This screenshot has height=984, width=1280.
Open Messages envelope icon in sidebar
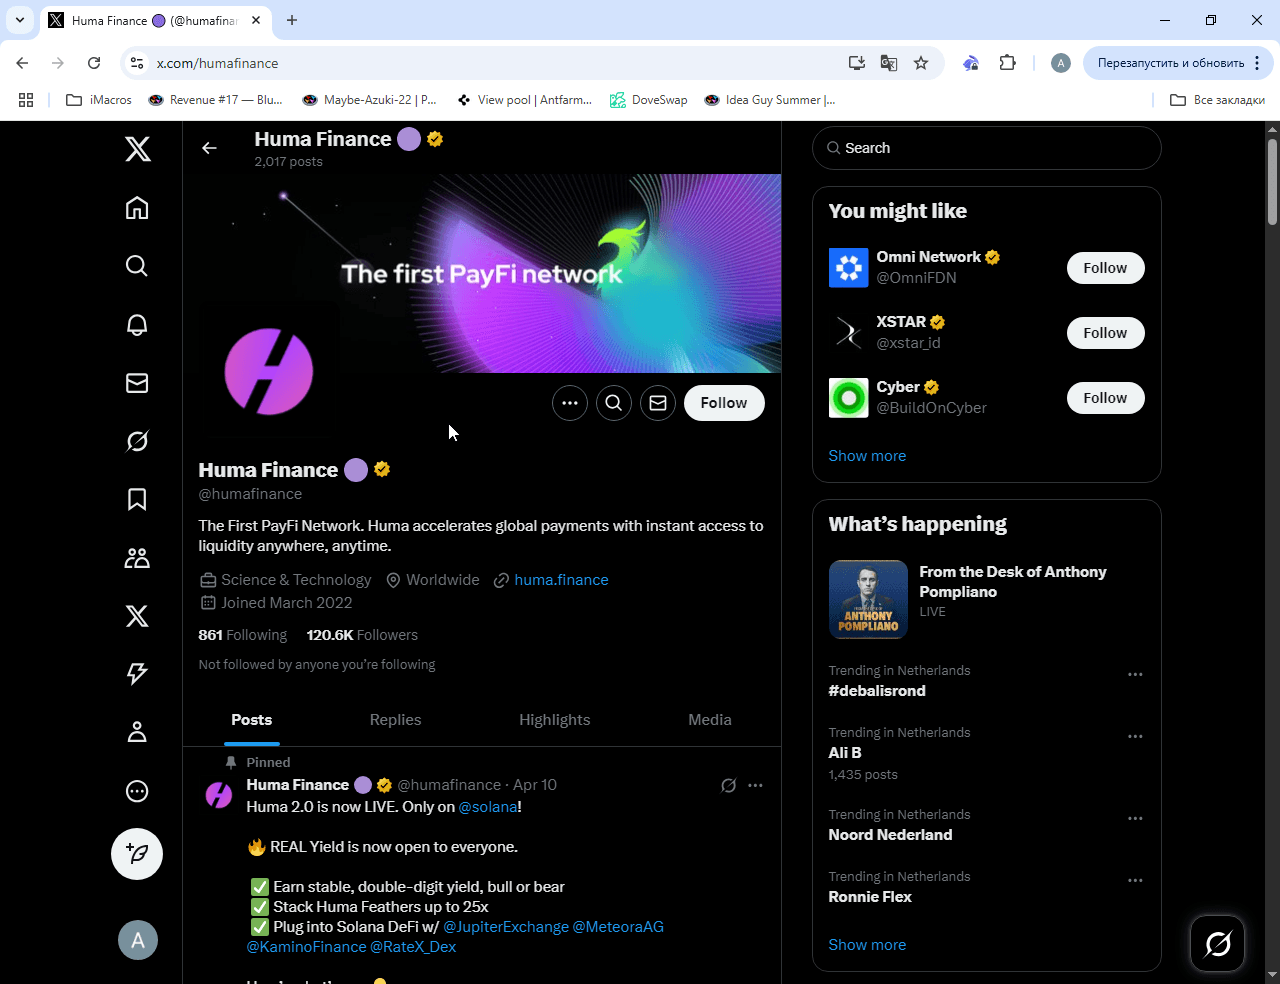[x=137, y=383]
